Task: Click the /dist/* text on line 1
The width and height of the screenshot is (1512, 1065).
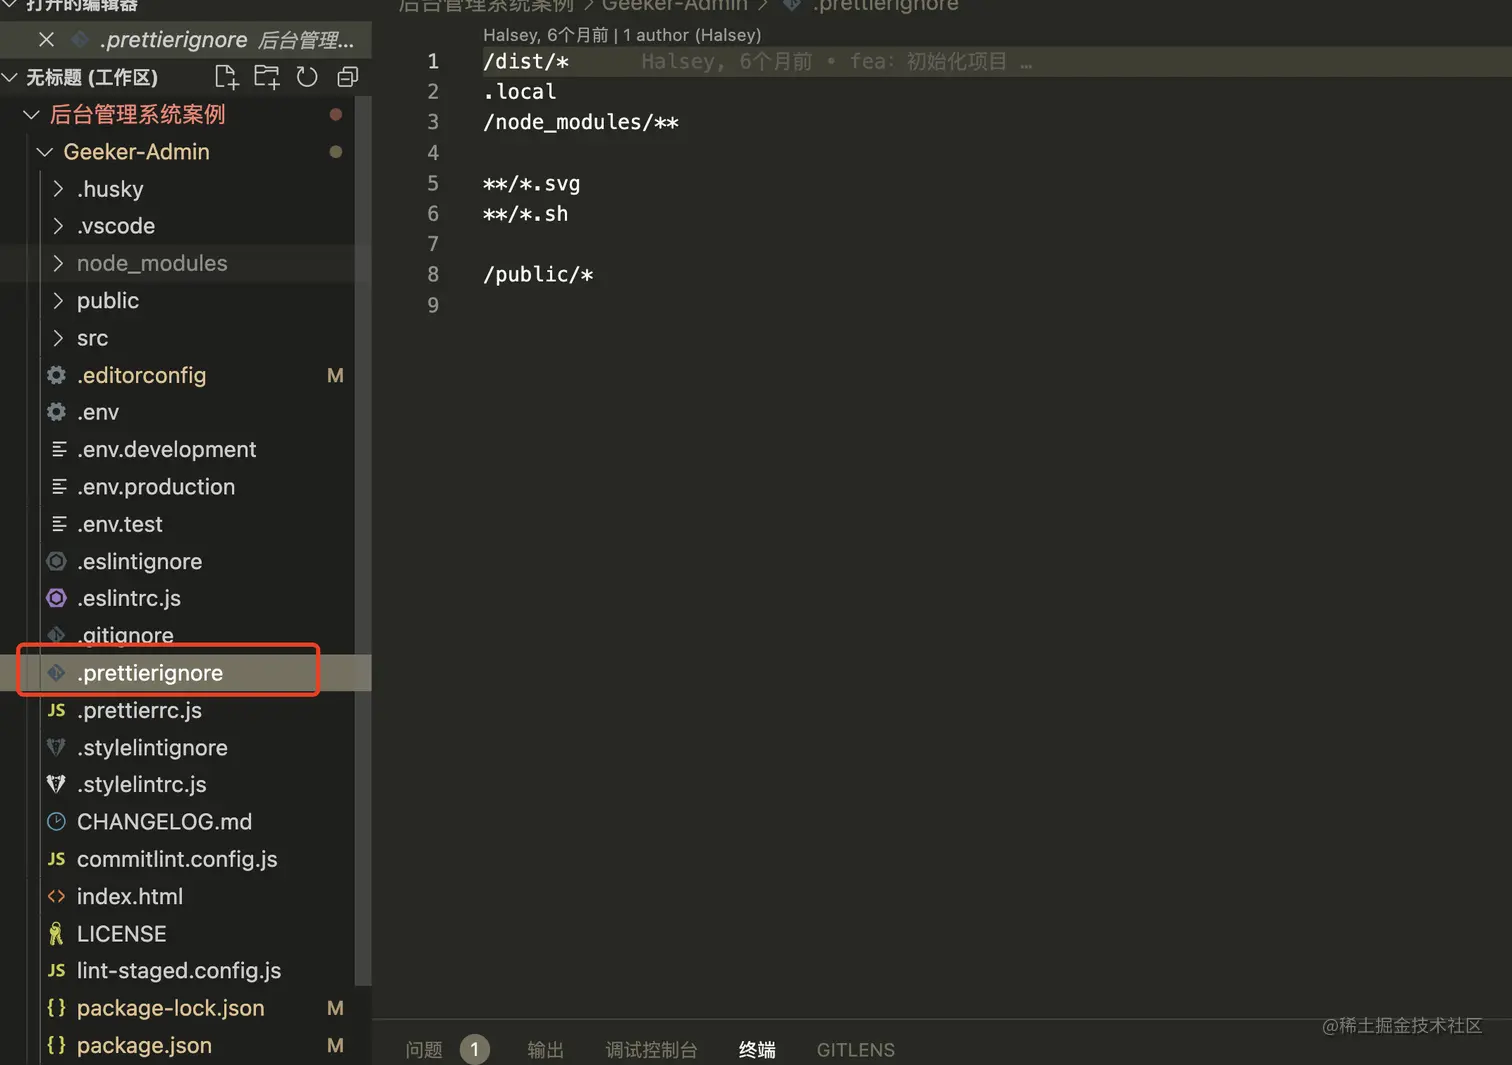Action: [526, 61]
